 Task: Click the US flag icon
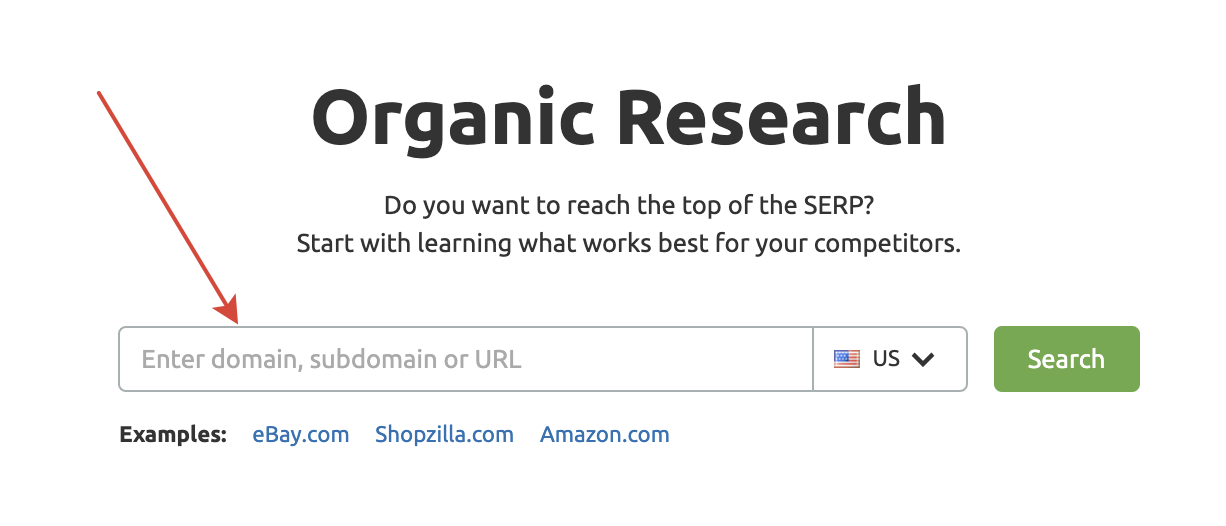click(847, 359)
